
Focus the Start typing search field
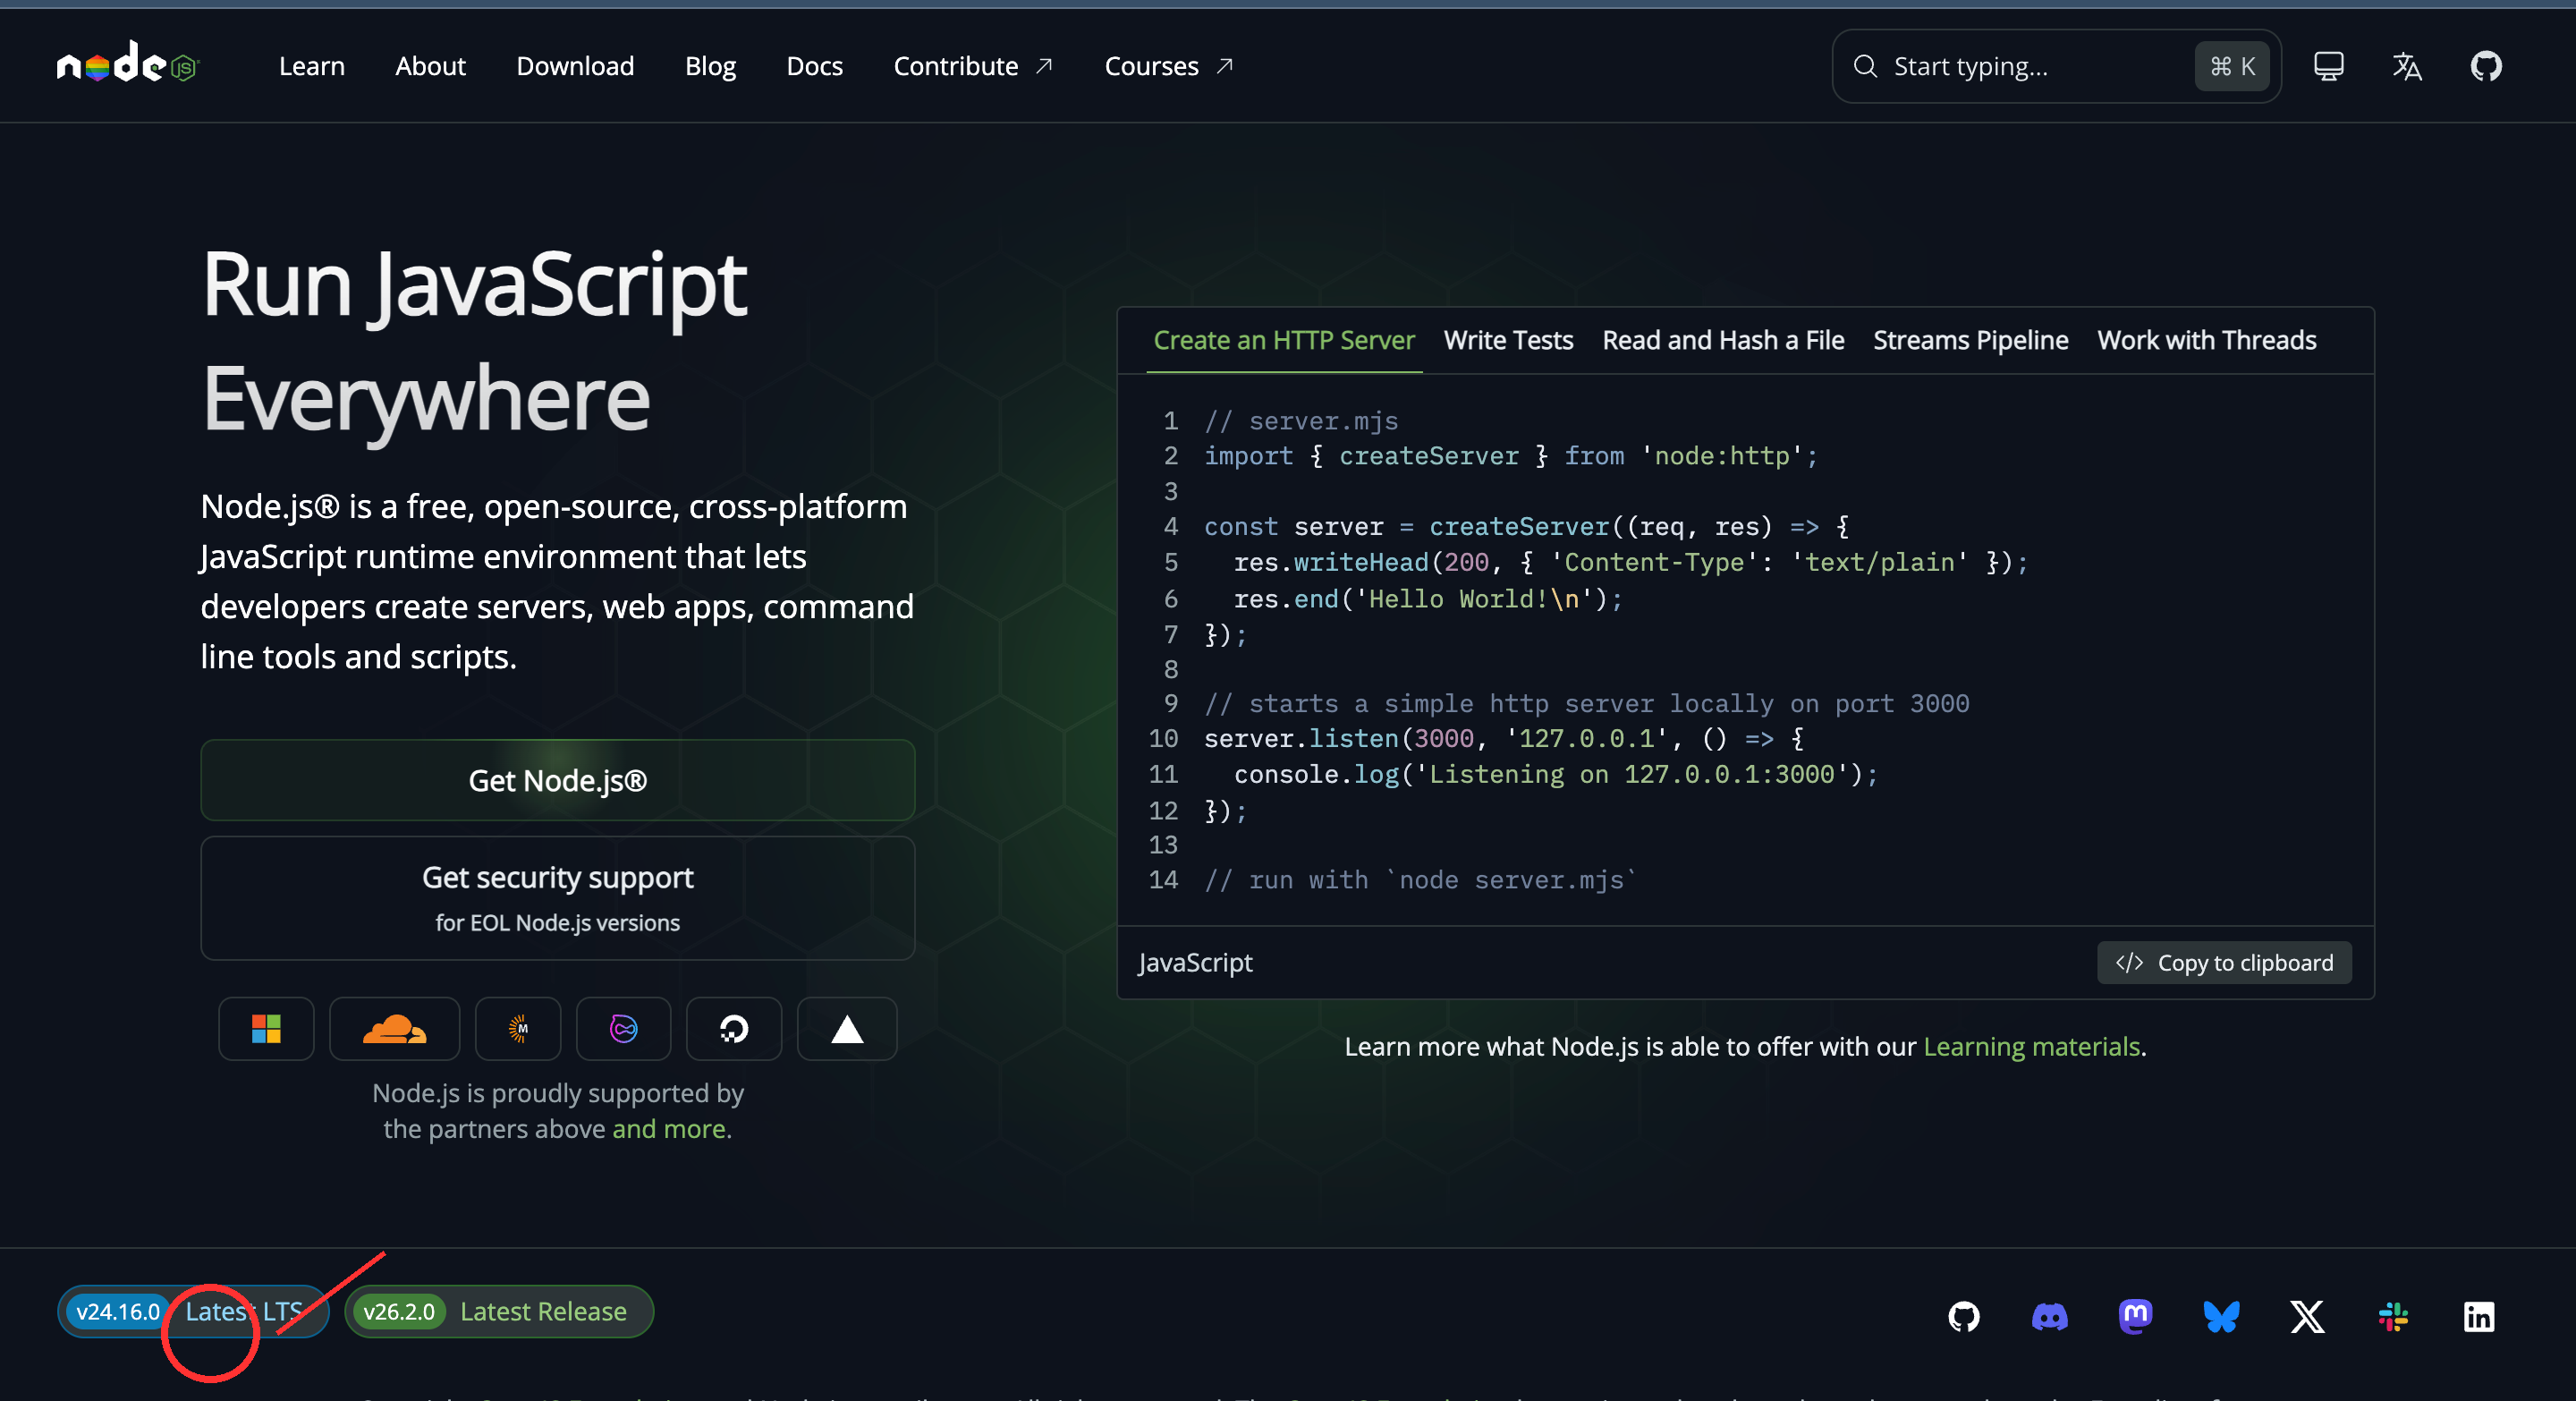point(2056,66)
